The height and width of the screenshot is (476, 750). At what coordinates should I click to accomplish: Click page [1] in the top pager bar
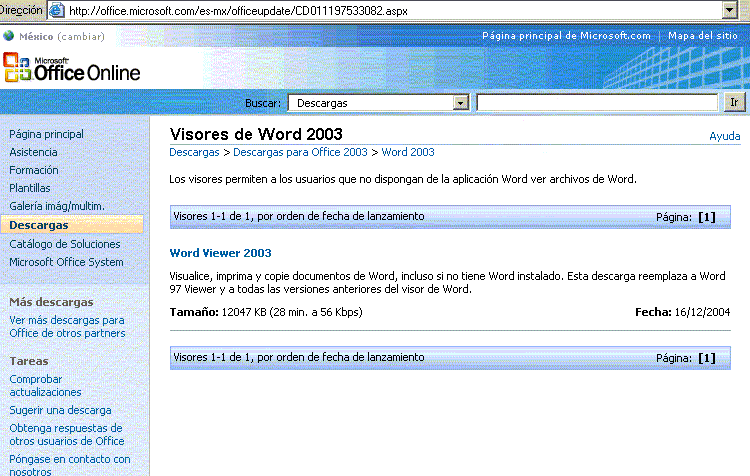(x=707, y=217)
